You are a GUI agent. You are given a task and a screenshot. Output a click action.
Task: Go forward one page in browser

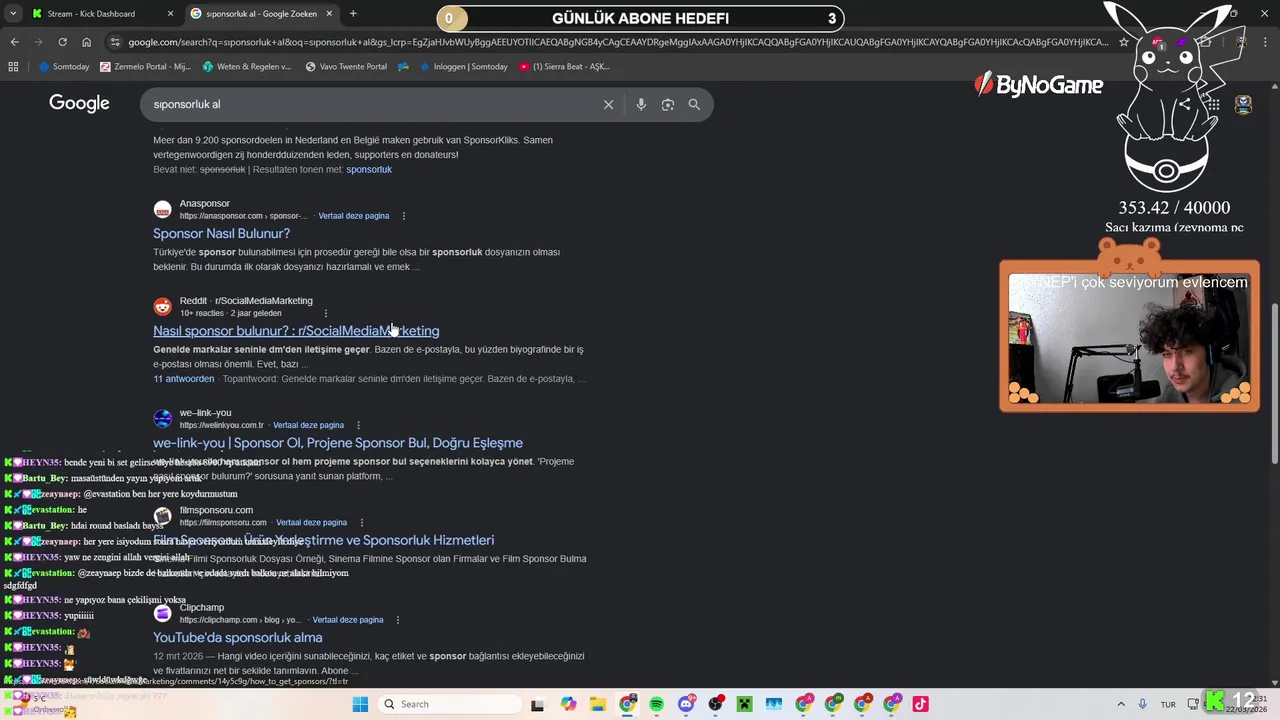tap(38, 42)
